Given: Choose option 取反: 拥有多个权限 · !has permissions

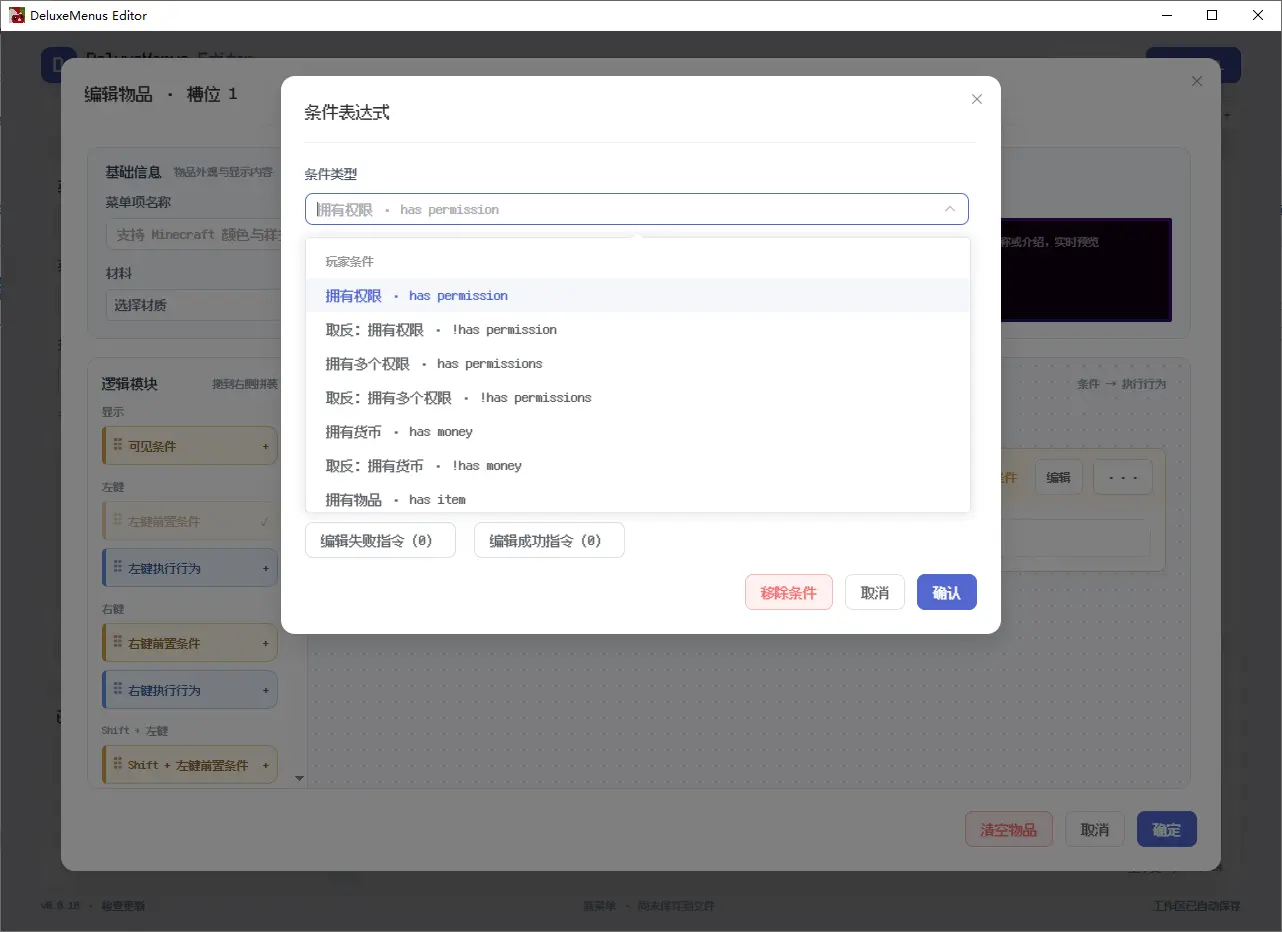Looking at the screenshot, I should [x=638, y=398].
